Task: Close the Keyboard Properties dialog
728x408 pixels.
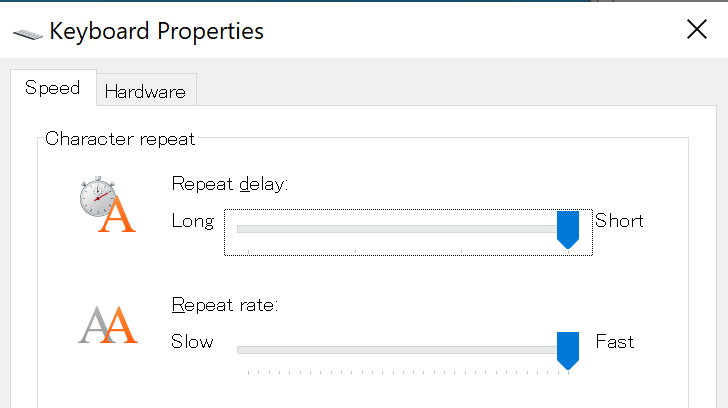Action: [x=697, y=30]
